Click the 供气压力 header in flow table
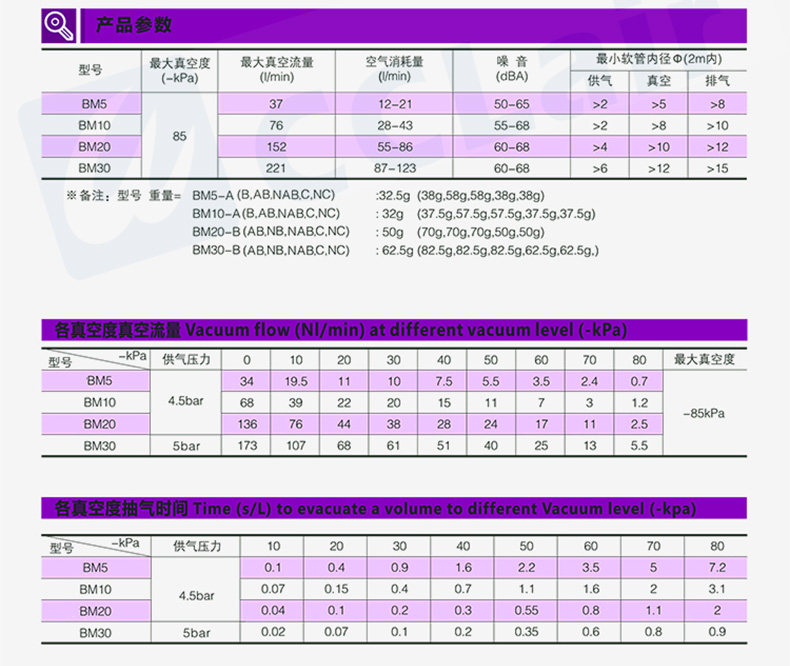Screen dimensions: 790x666 click(x=186, y=360)
